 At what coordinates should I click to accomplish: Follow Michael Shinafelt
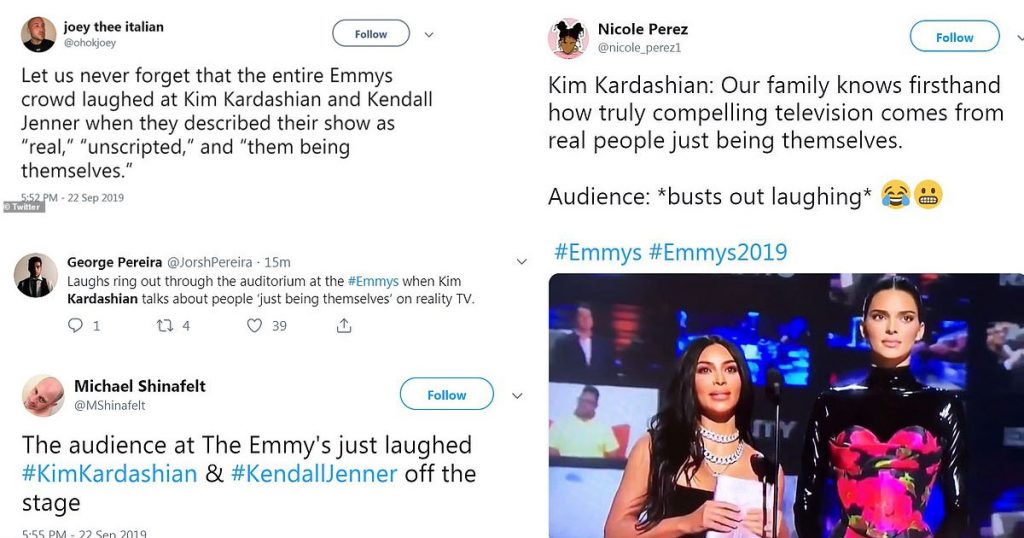click(x=446, y=395)
